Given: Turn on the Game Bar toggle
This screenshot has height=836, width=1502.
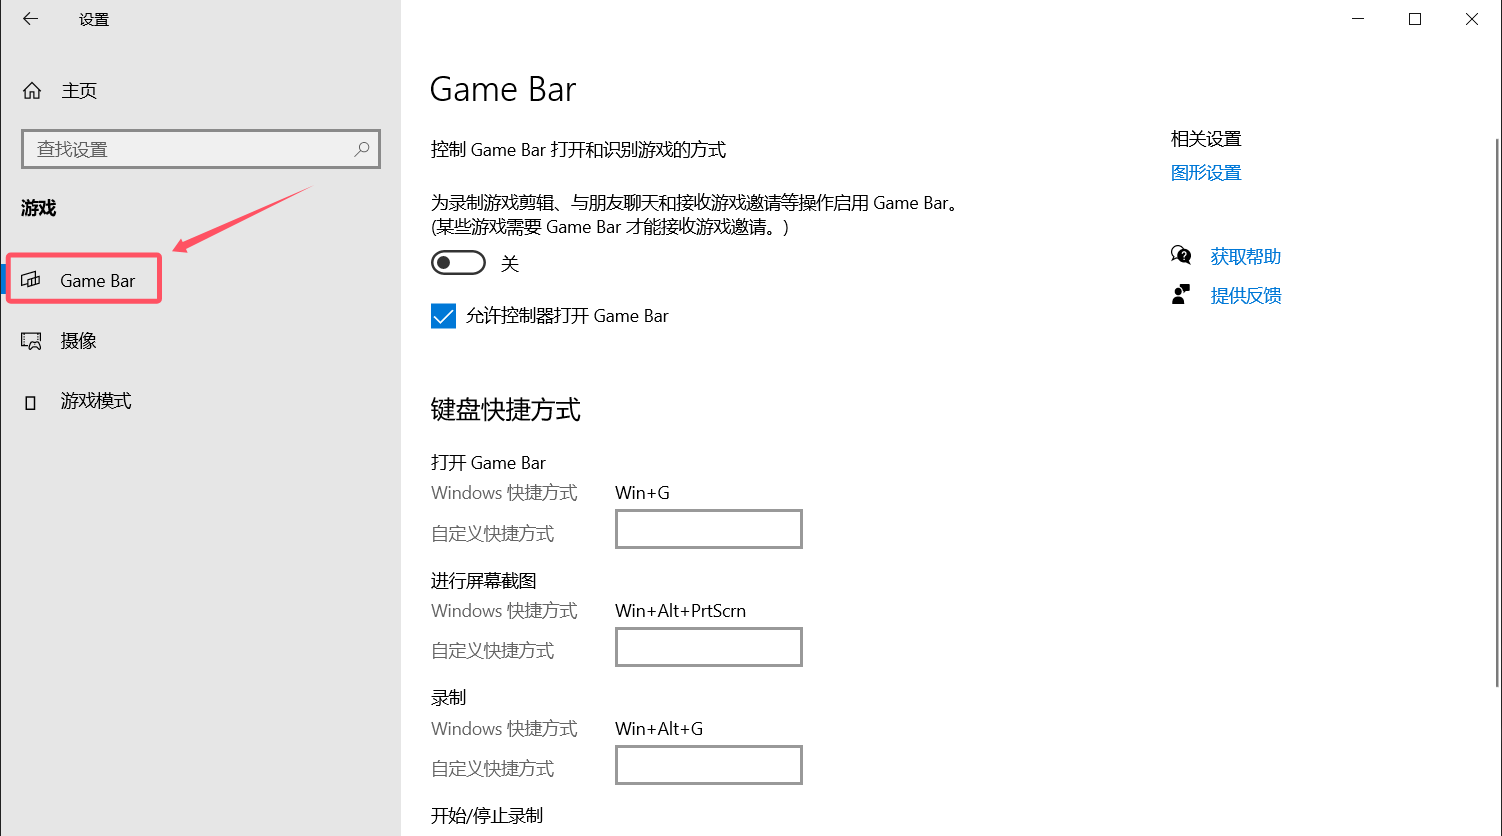Looking at the screenshot, I should point(458,263).
